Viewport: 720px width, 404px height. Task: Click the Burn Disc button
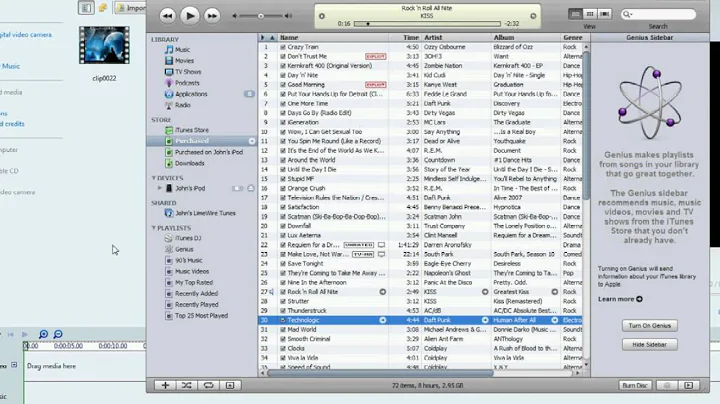pyautogui.click(x=635, y=385)
